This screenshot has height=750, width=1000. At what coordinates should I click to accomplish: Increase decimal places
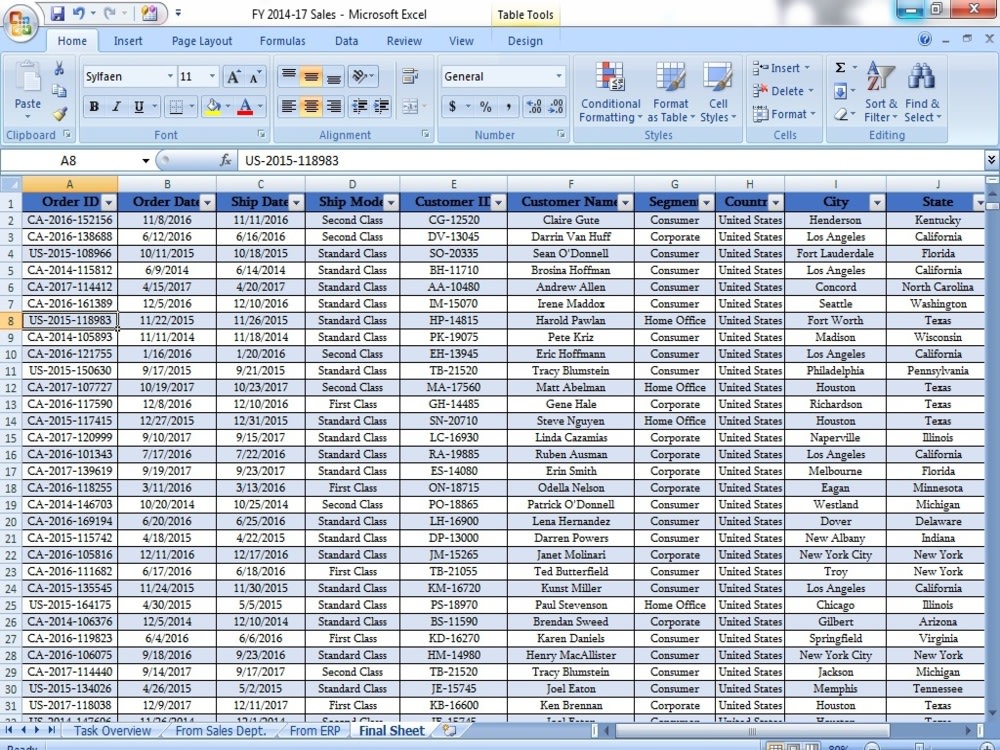(534, 107)
